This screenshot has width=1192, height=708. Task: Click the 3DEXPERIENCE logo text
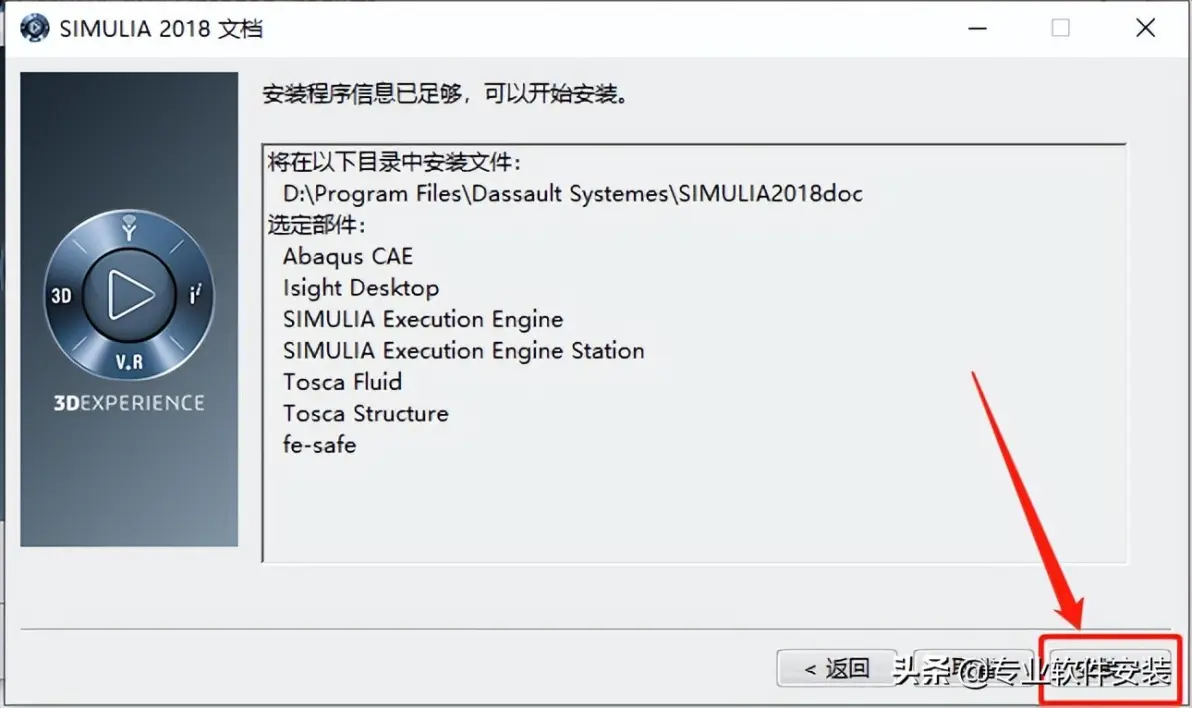[x=129, y=403]
